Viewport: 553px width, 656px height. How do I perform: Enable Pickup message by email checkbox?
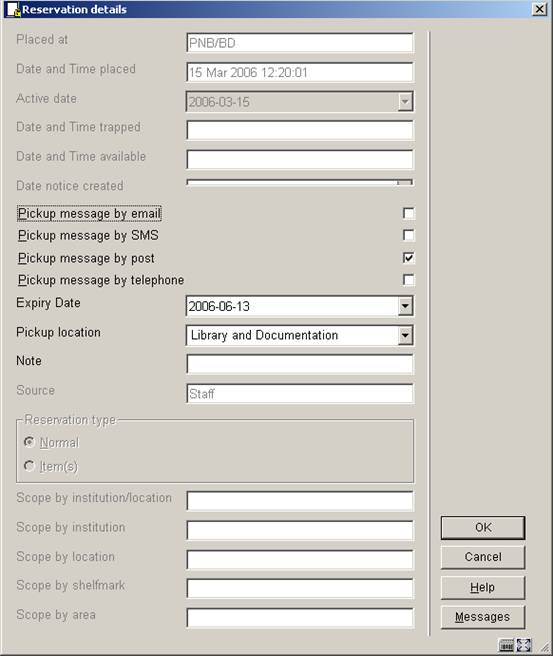408,213
